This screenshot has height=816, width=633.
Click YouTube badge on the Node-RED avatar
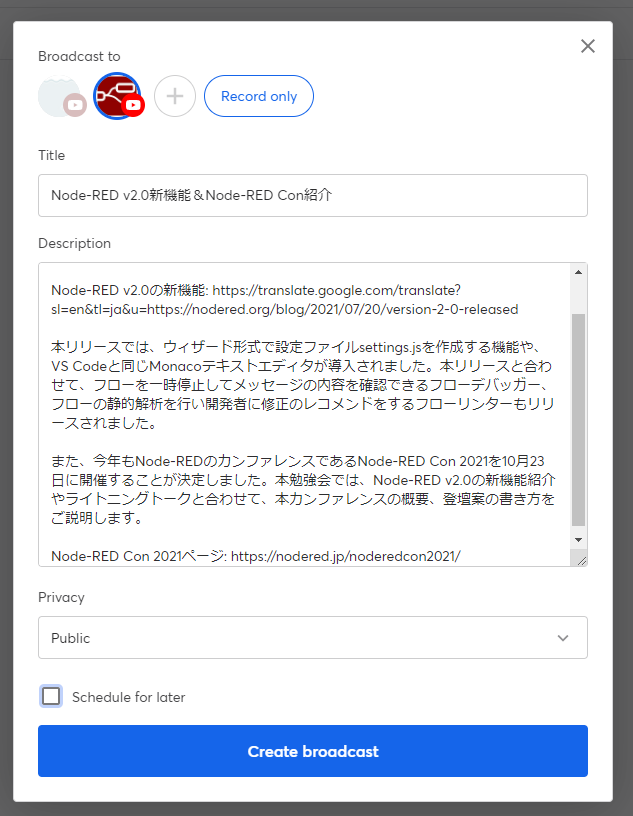coord(133,105)
